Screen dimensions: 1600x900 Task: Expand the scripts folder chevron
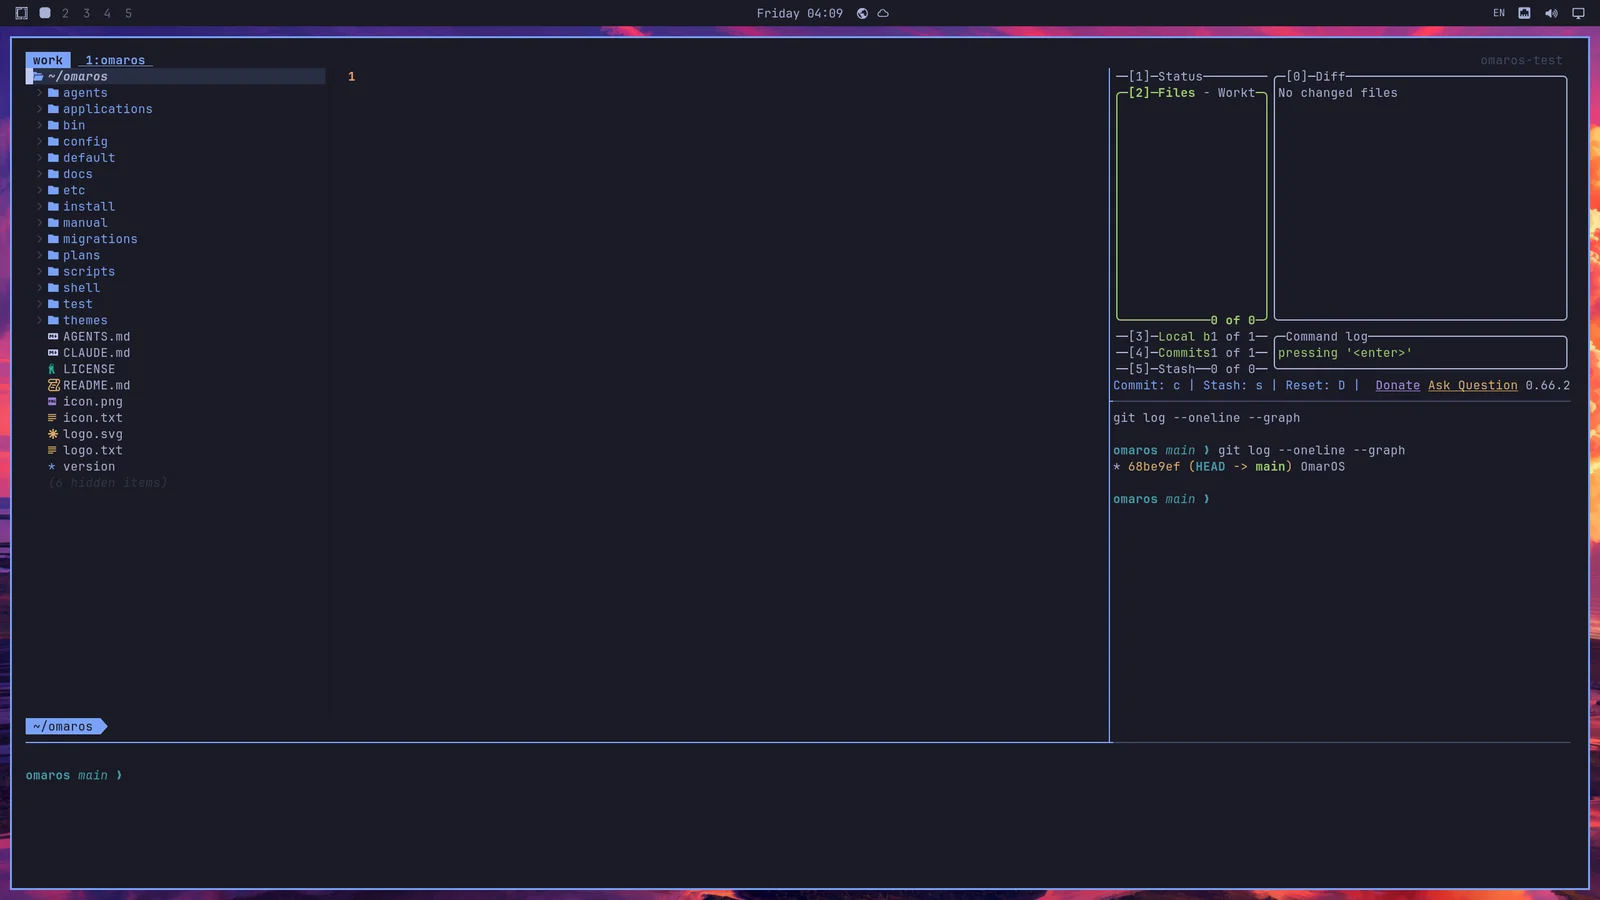(40, 271)
